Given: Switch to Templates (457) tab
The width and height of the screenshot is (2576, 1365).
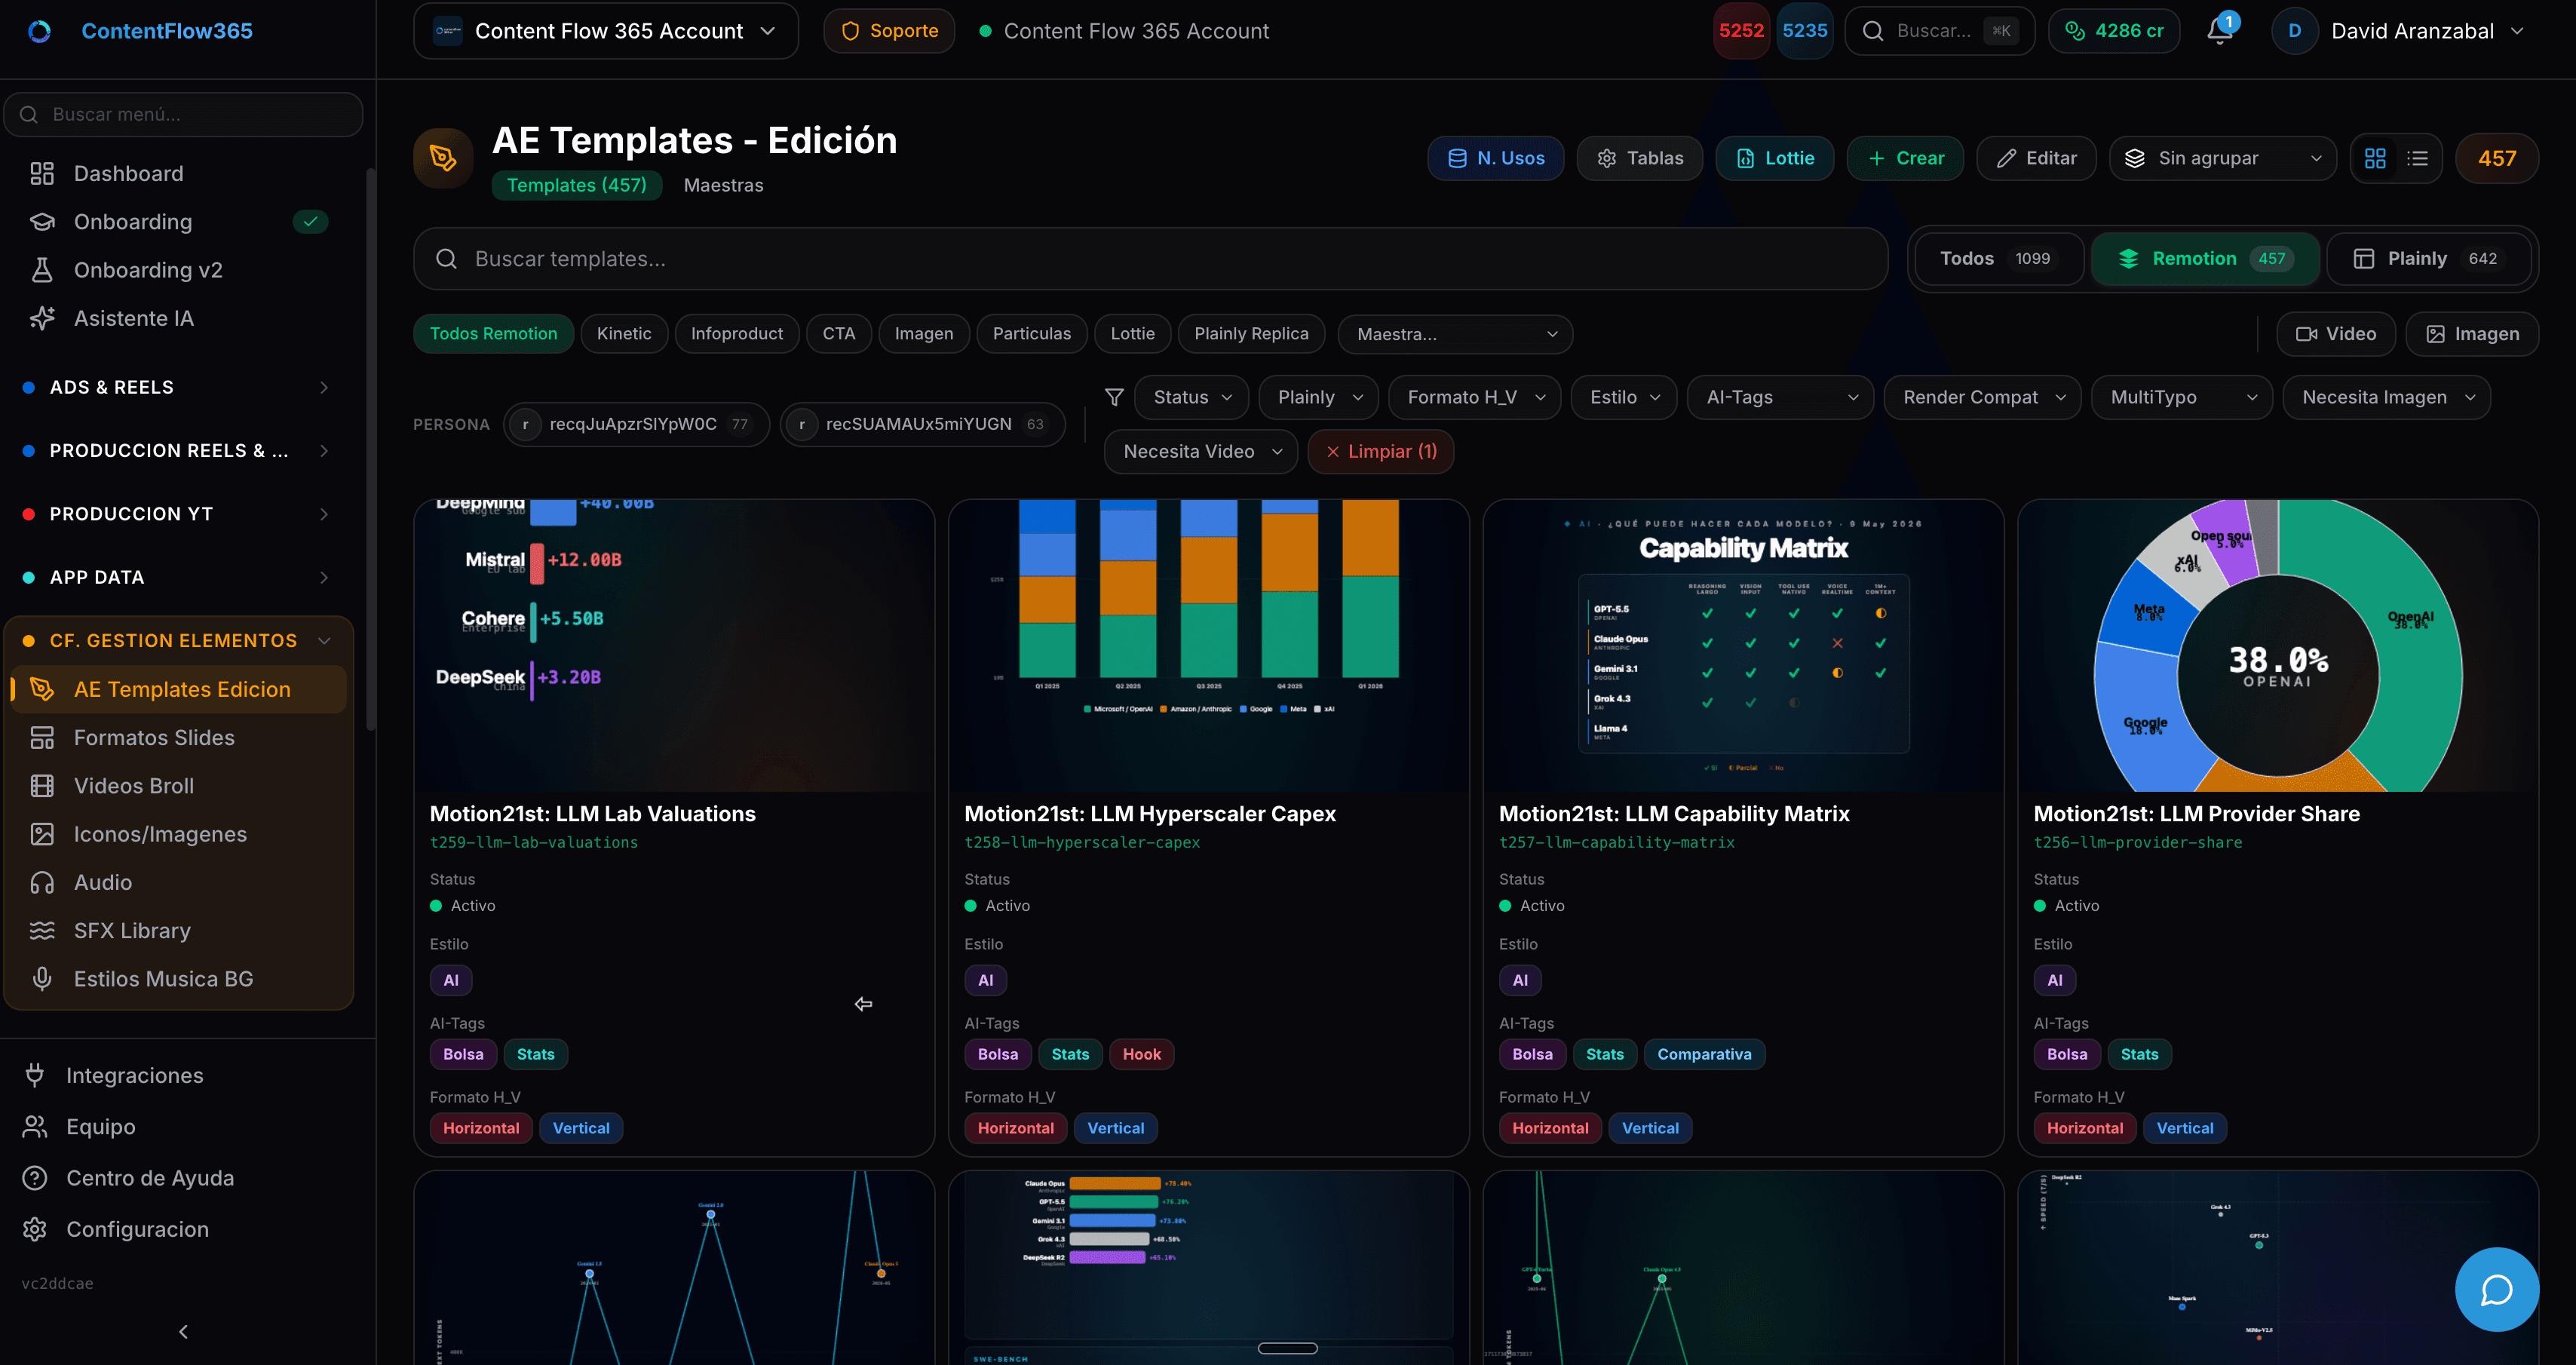Looking at the screenshot, I should coord(577,185).
